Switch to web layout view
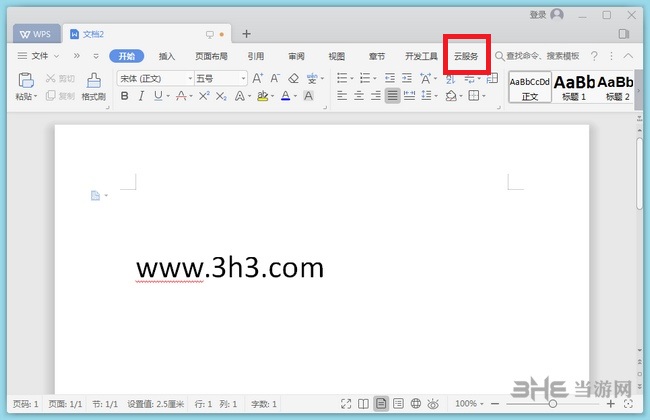 pos(416,403)
